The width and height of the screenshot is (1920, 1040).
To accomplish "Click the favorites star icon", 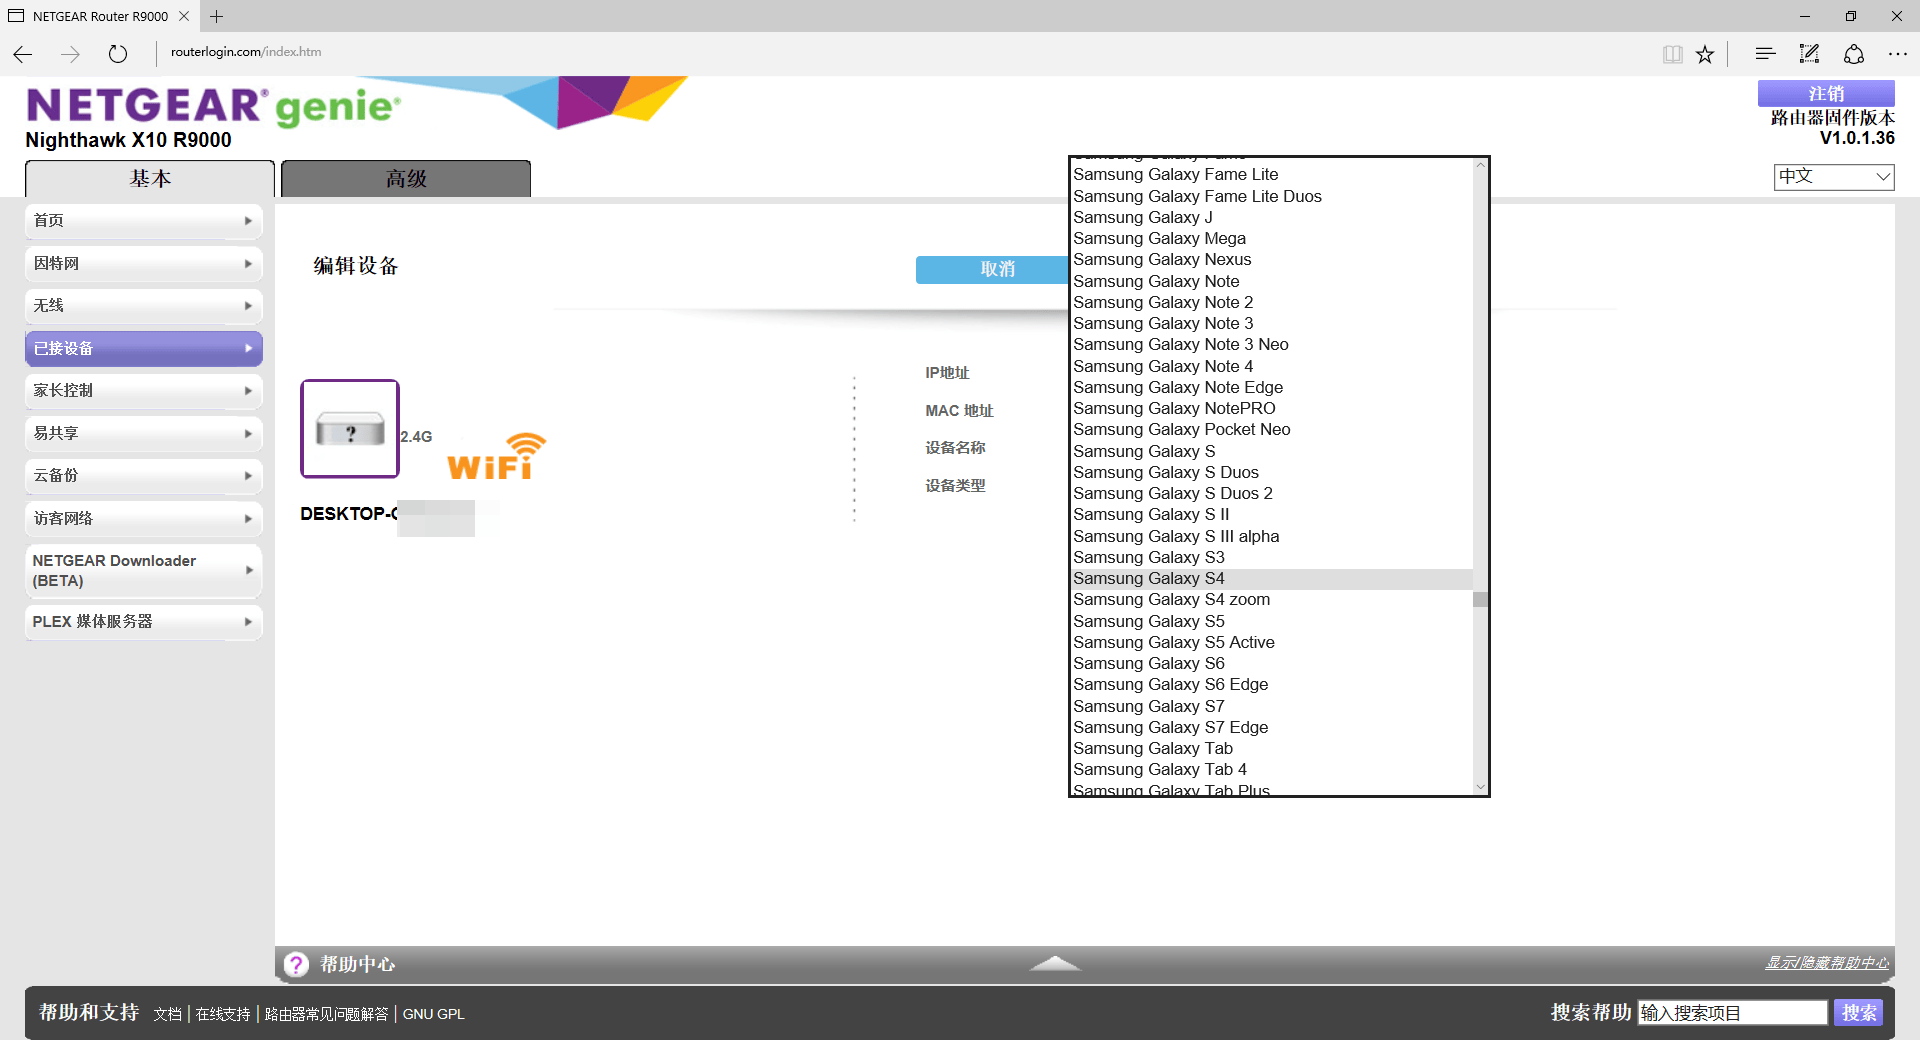I will (x=1705, y=54).
